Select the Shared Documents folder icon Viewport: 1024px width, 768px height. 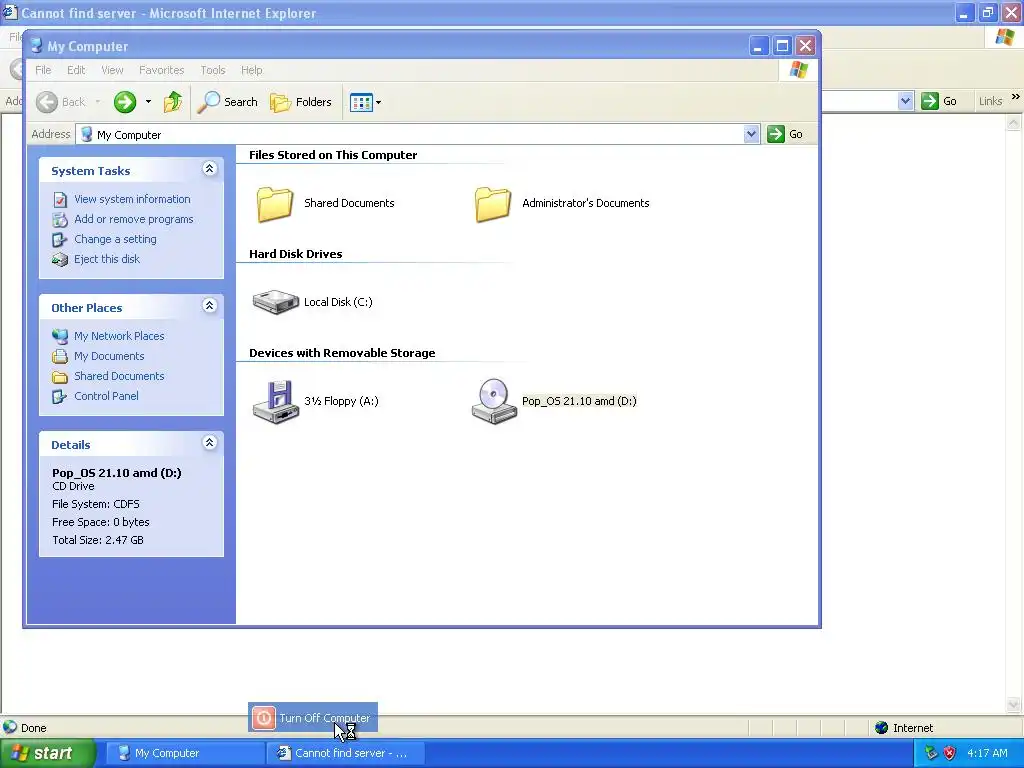[x=275, y=204]
